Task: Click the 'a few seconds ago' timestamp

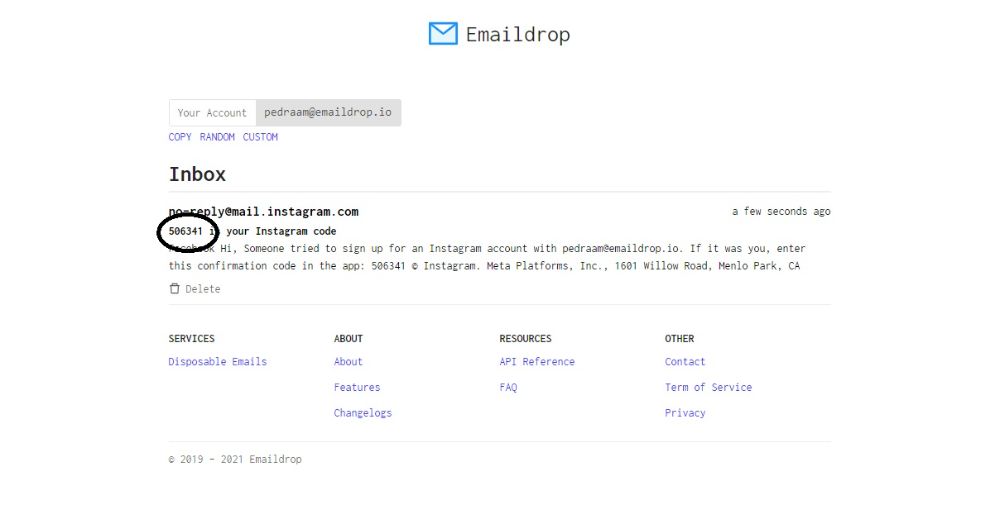Action: click(x=781, y=211)
